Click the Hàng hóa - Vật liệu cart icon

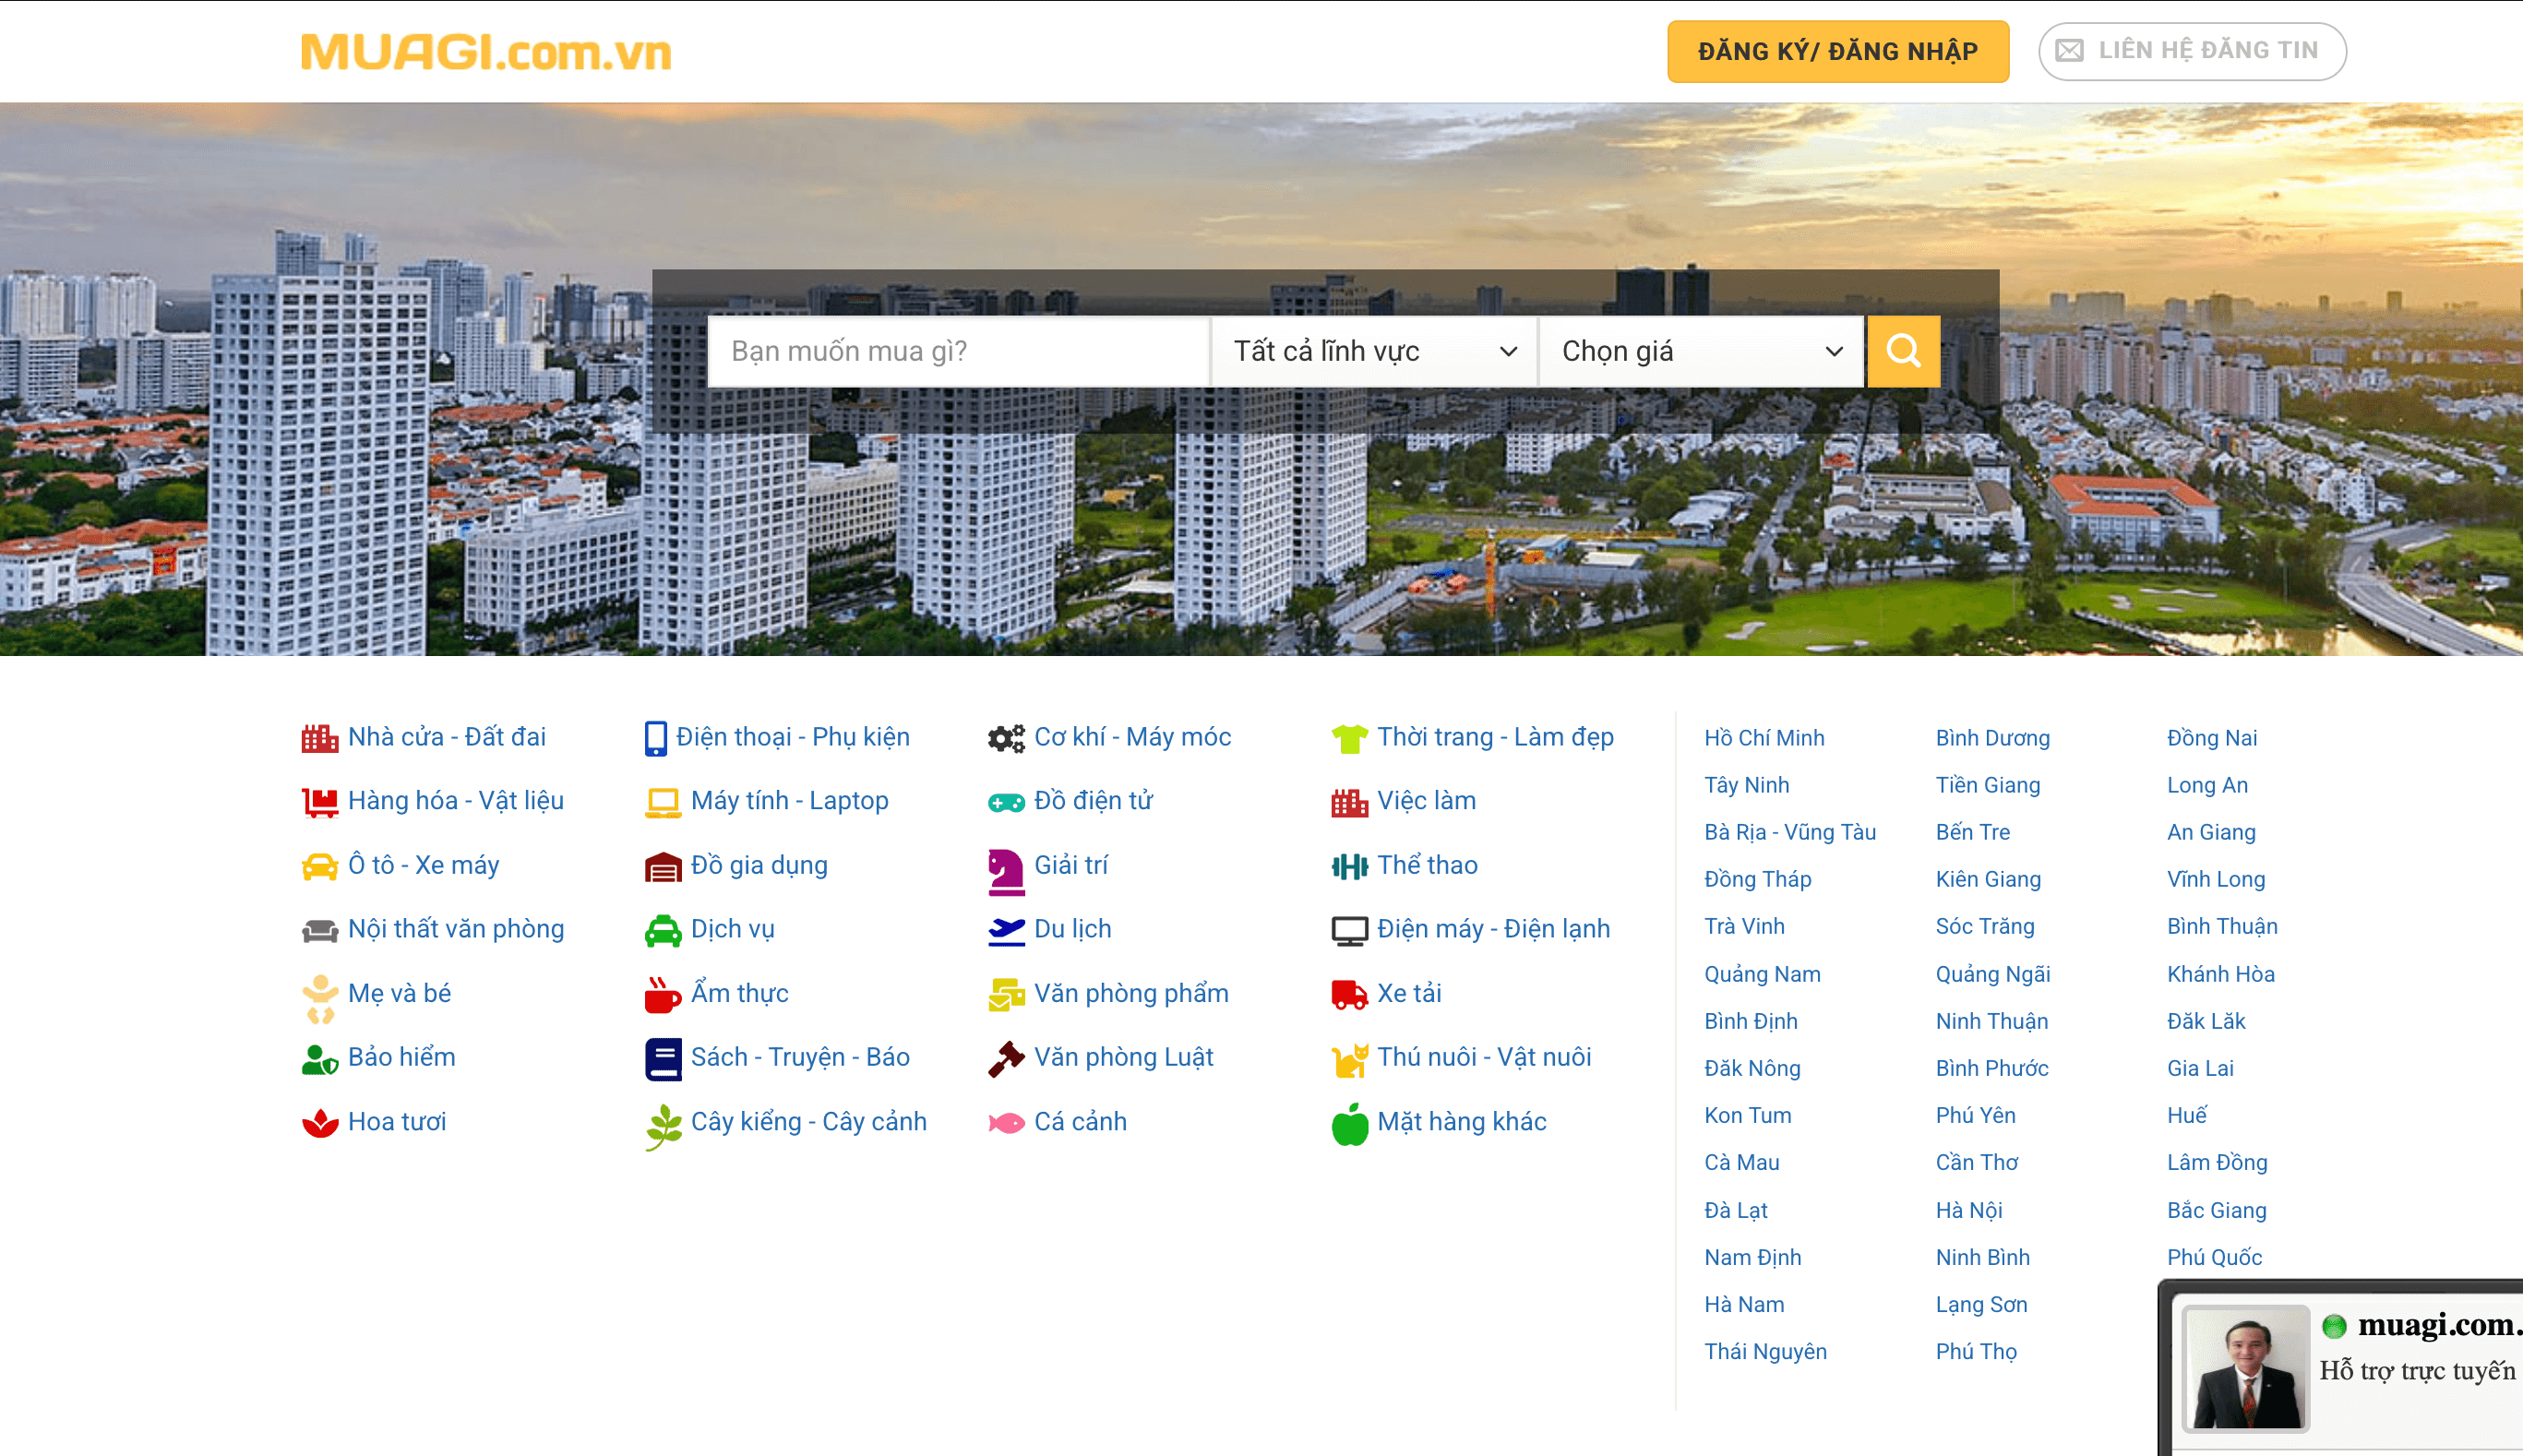pyautogui.click(x=320, y=802)
